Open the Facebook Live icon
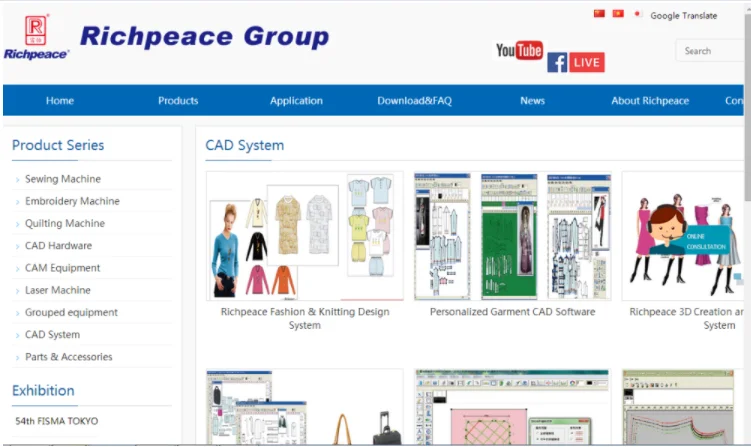Image resolution: width=751 pixels, height=447 pixels. [x=576, y=62]
